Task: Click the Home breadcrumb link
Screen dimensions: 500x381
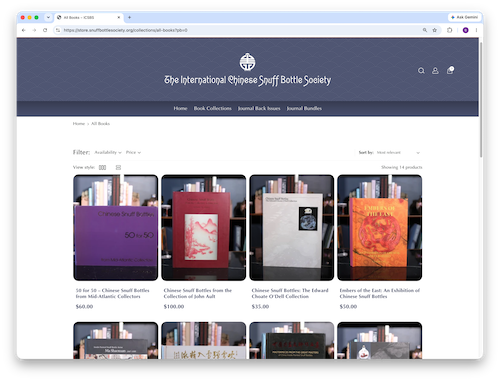Action: [79, 124]
